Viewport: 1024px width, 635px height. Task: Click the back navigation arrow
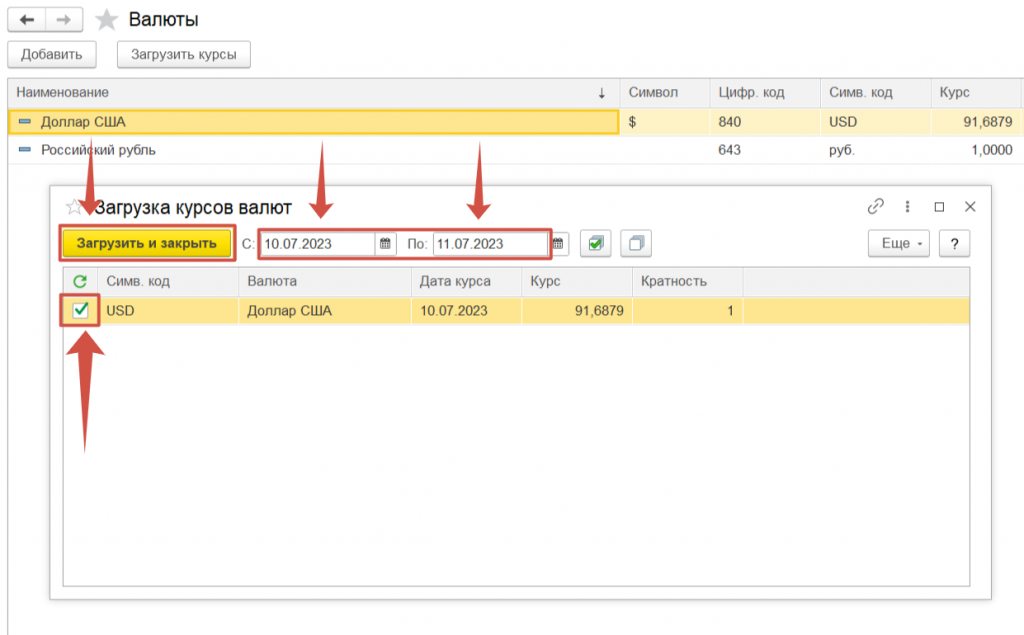coord(26,19)
